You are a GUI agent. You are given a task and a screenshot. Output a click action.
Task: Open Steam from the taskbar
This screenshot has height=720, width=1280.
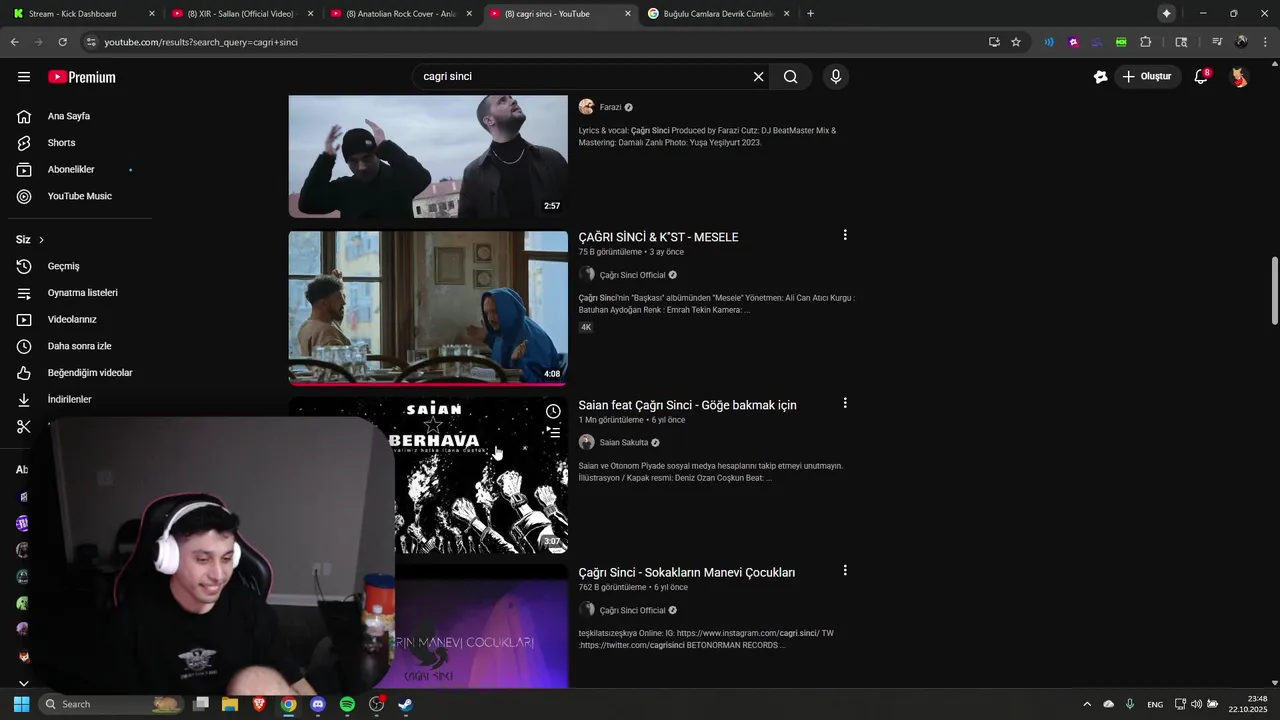(x=405, y=704)
